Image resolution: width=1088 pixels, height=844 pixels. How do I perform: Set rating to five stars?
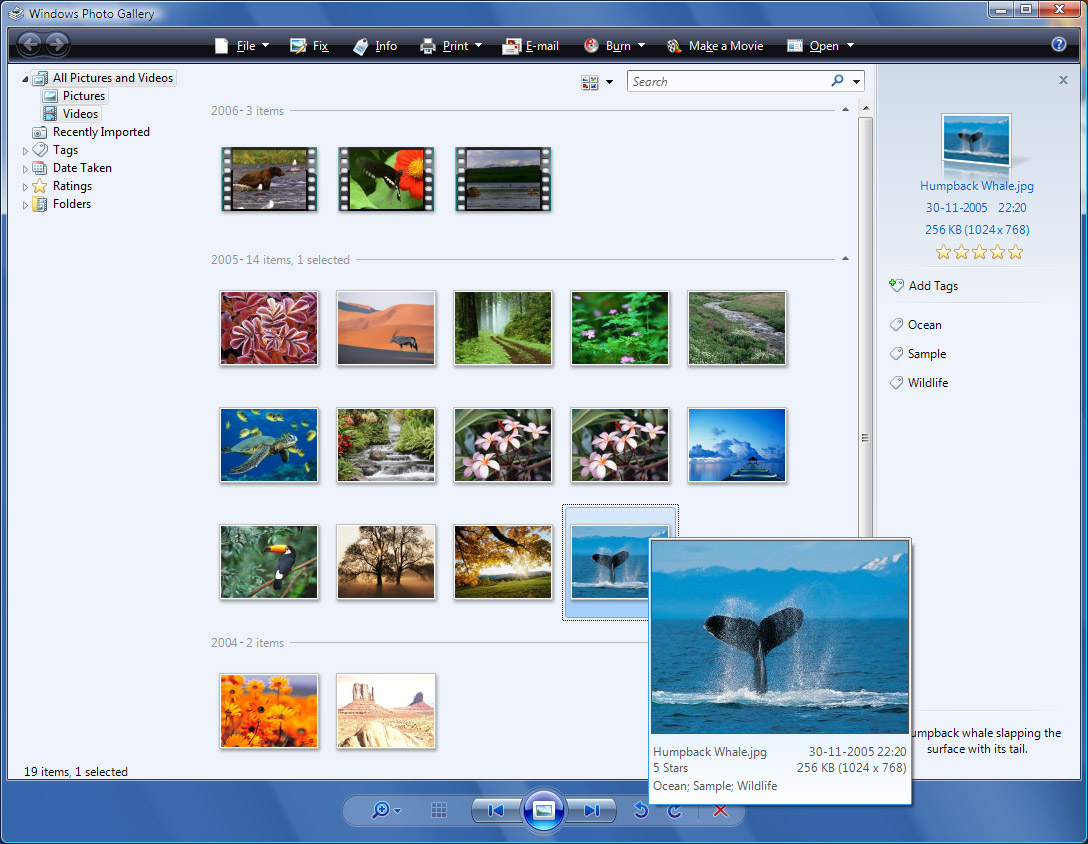[x=1016, y=252]
